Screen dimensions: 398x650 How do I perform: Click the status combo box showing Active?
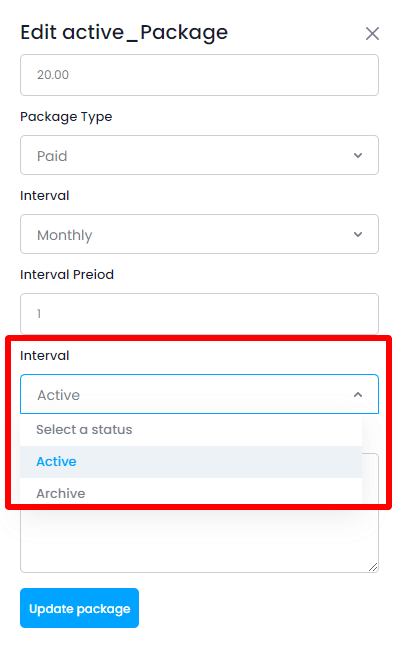[x=199, y=394]
